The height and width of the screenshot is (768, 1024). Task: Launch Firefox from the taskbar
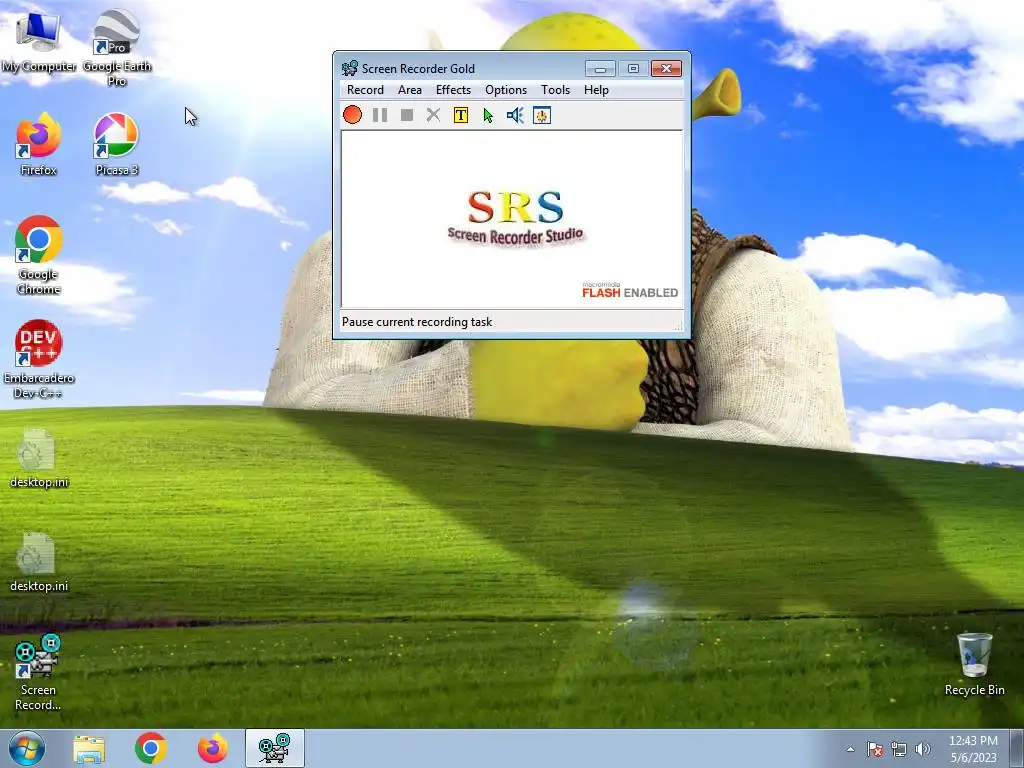coord(213,748)
